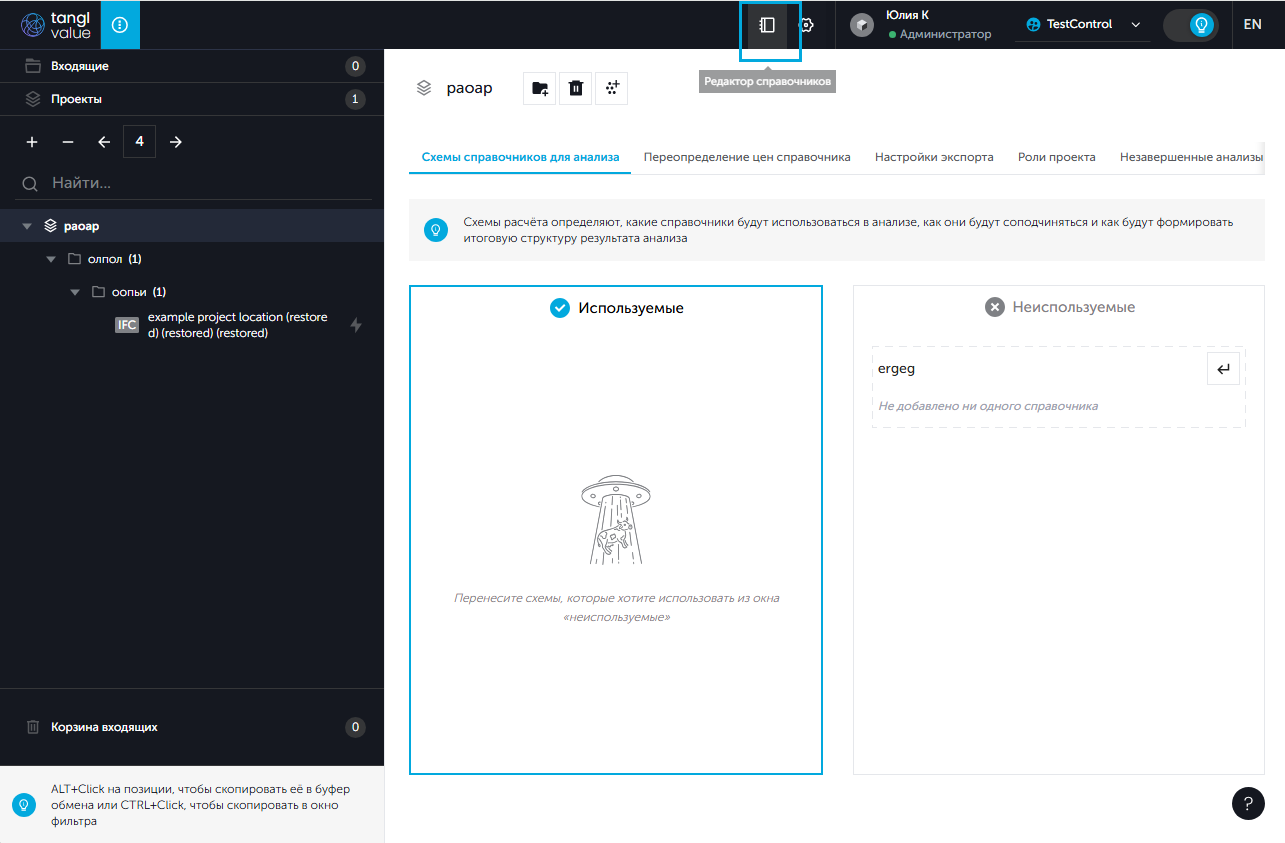This screenshot has width=1285, height=843.
Task: Click the trash delete icon beside раоар
Action: click(x=576, y=88)
